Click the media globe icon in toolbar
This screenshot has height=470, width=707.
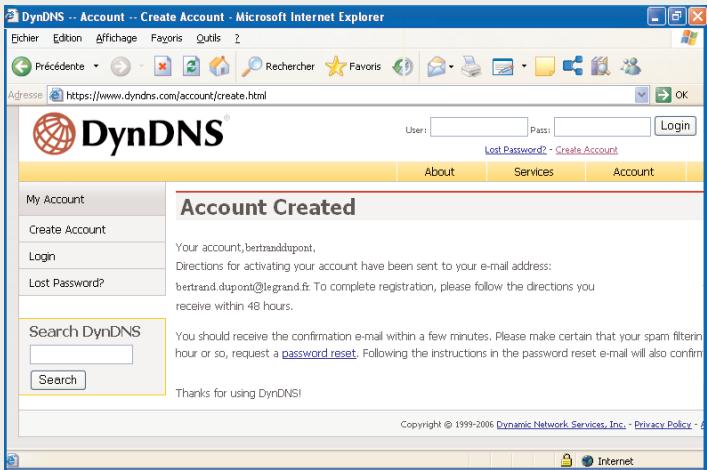coord(402,67)
